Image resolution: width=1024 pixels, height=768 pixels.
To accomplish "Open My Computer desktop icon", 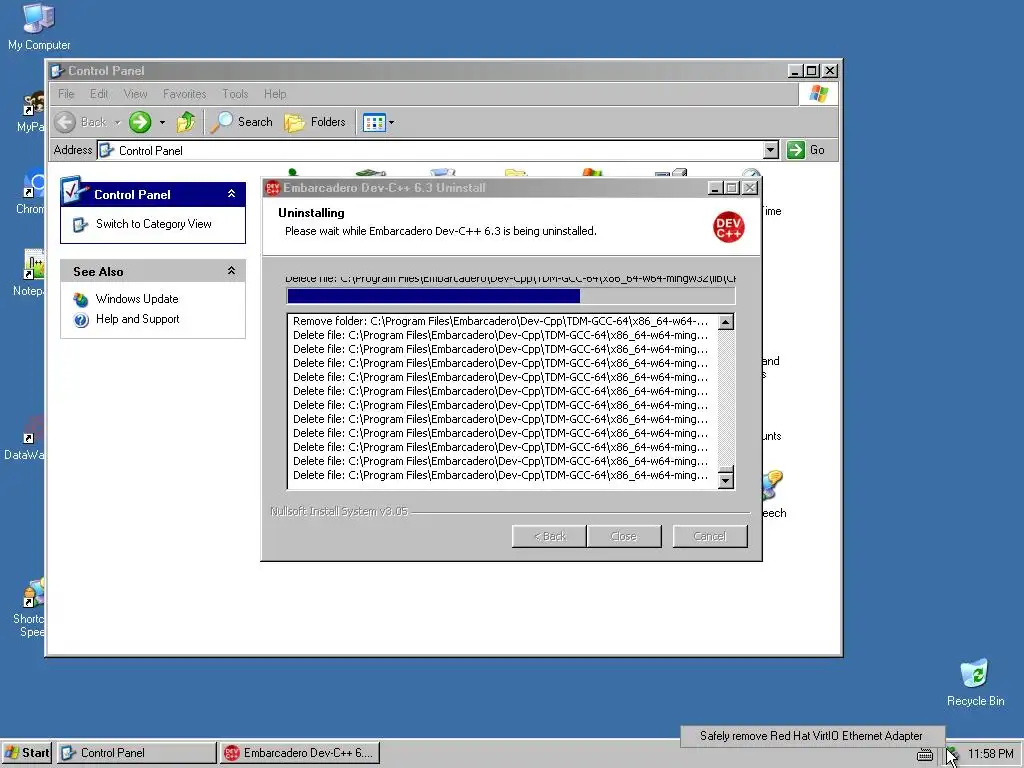I will pyautogui.click(x=39, y=26).
